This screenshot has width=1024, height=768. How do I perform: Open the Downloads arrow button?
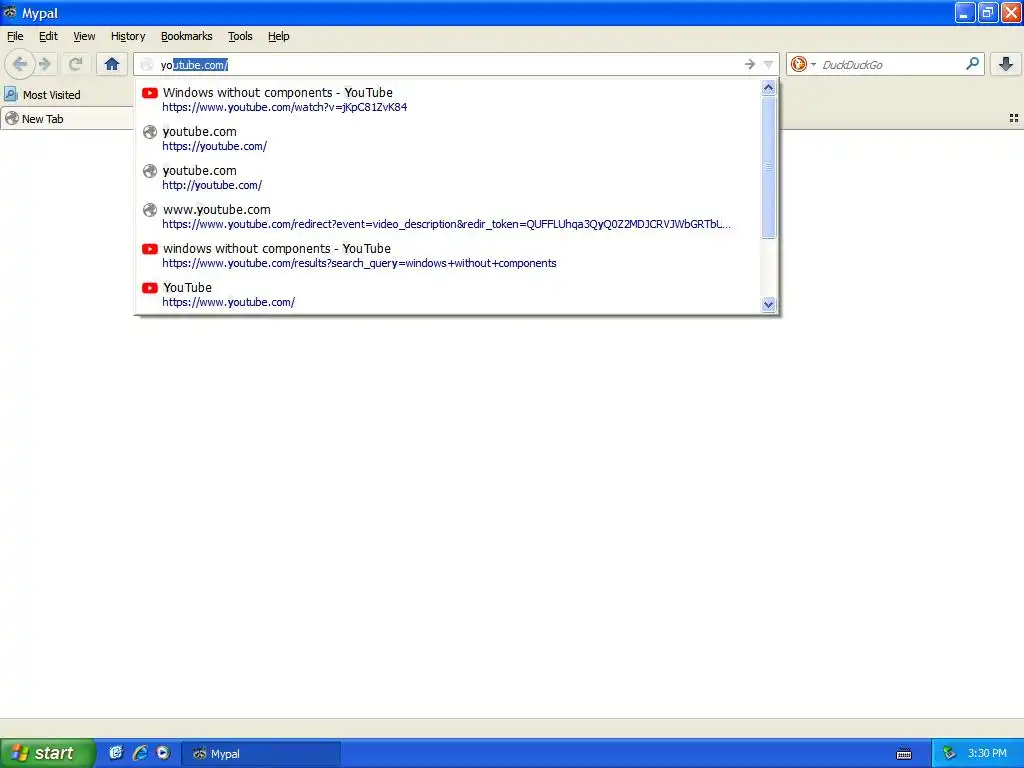[x=1006, y=64]
